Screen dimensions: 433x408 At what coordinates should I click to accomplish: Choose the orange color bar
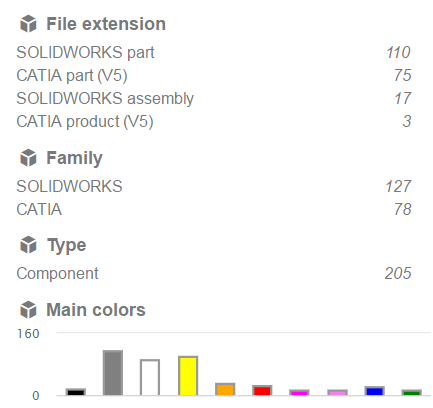pyautogui.click(x=225, y=389)
